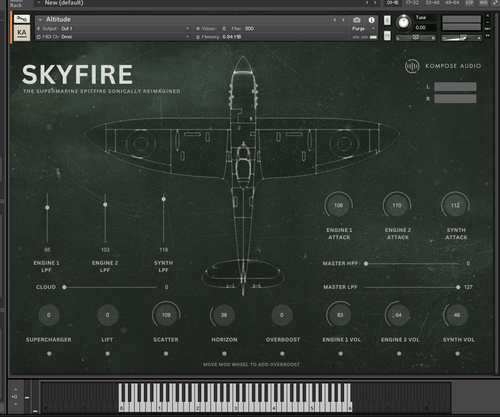Show instrument info with the i icon

pyautogui.click(x=371, y=20)
